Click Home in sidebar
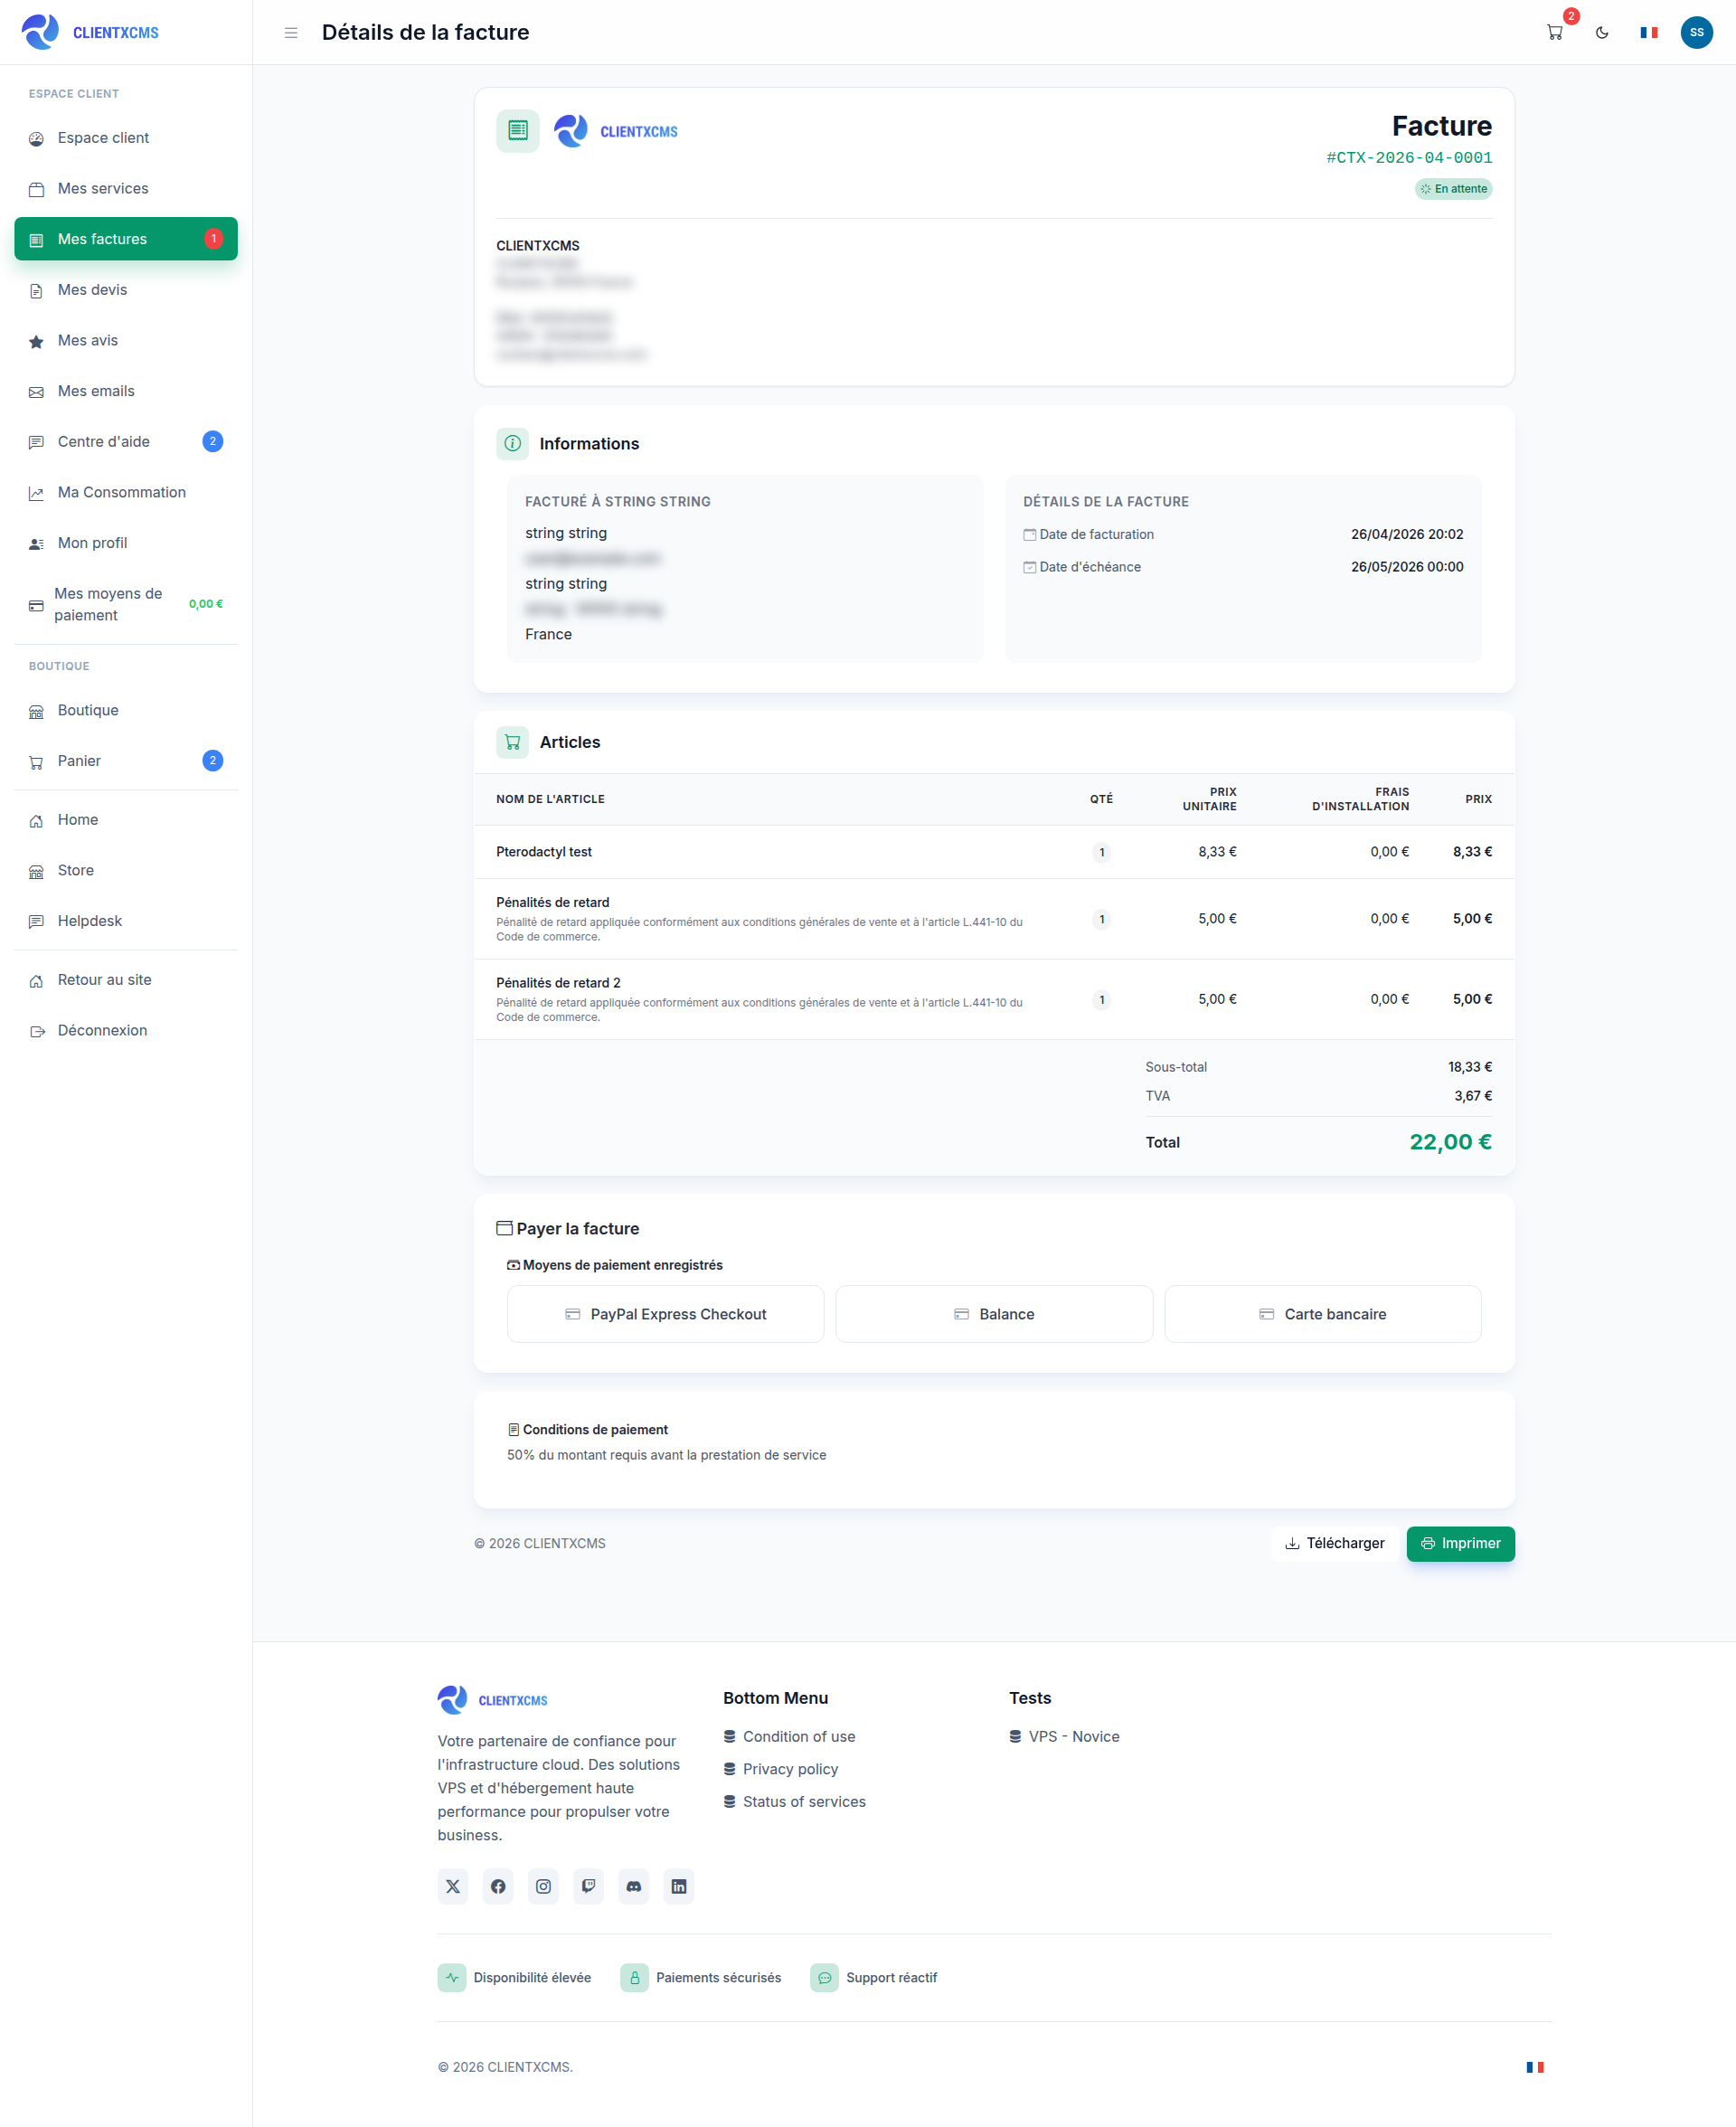This screenshot has height=2127, width=1736. click(x=126, y=820)
